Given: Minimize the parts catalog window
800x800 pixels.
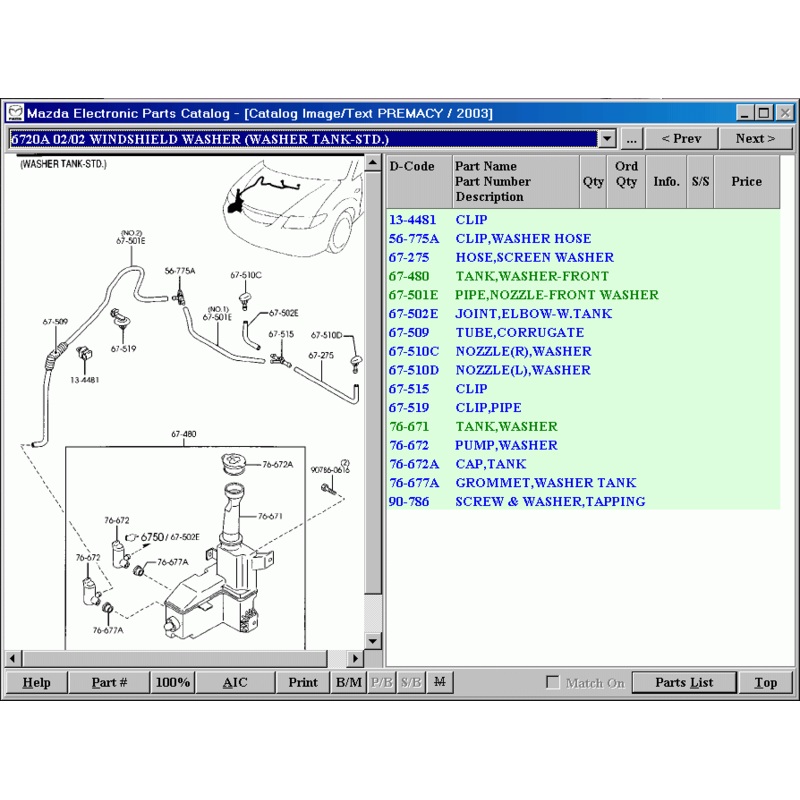Looking at the screenshot, I should 744,113.
